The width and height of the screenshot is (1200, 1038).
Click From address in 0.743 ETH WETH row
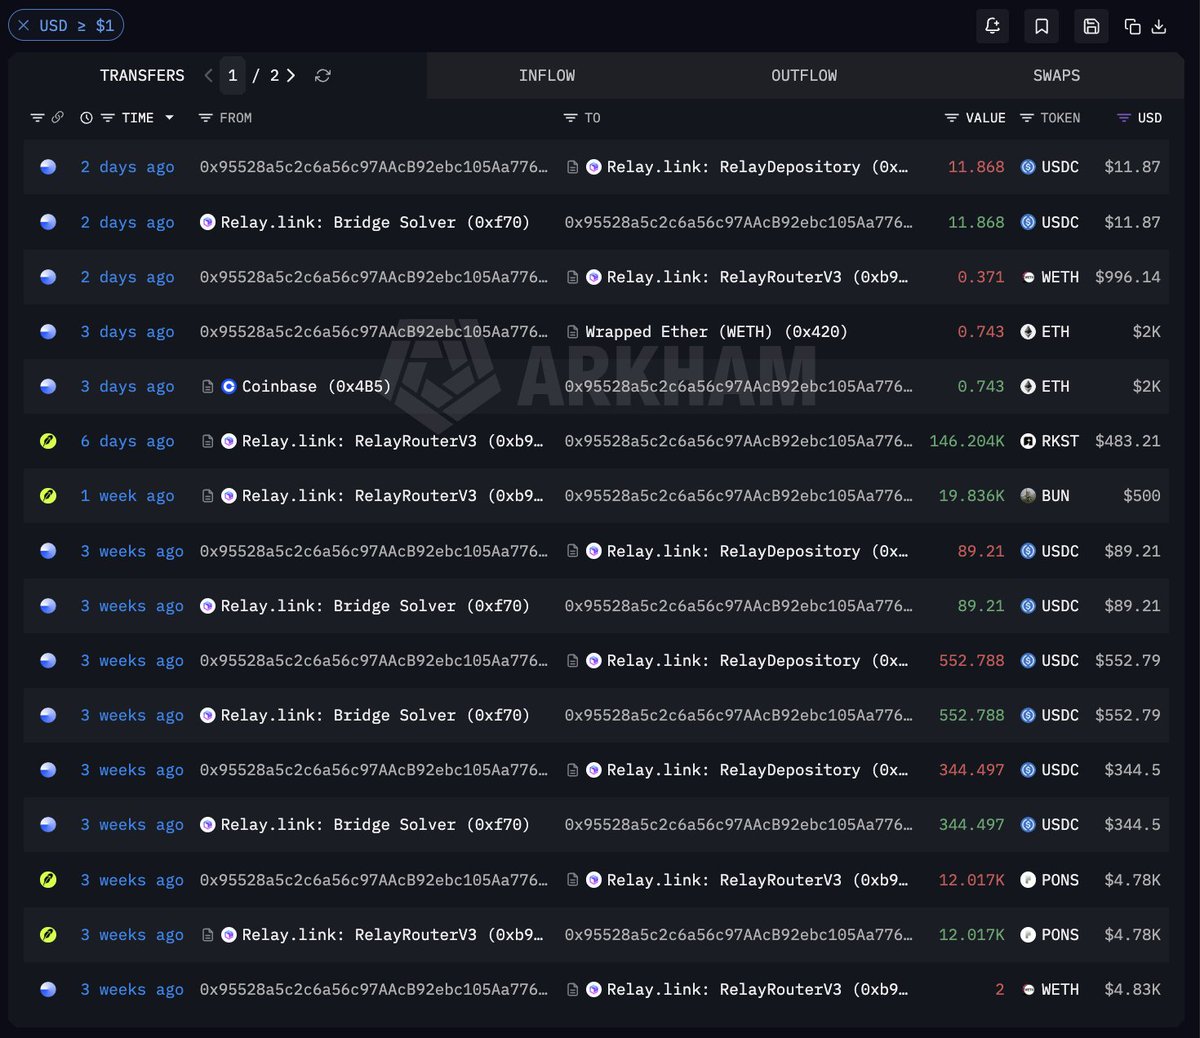coord(374,332)
